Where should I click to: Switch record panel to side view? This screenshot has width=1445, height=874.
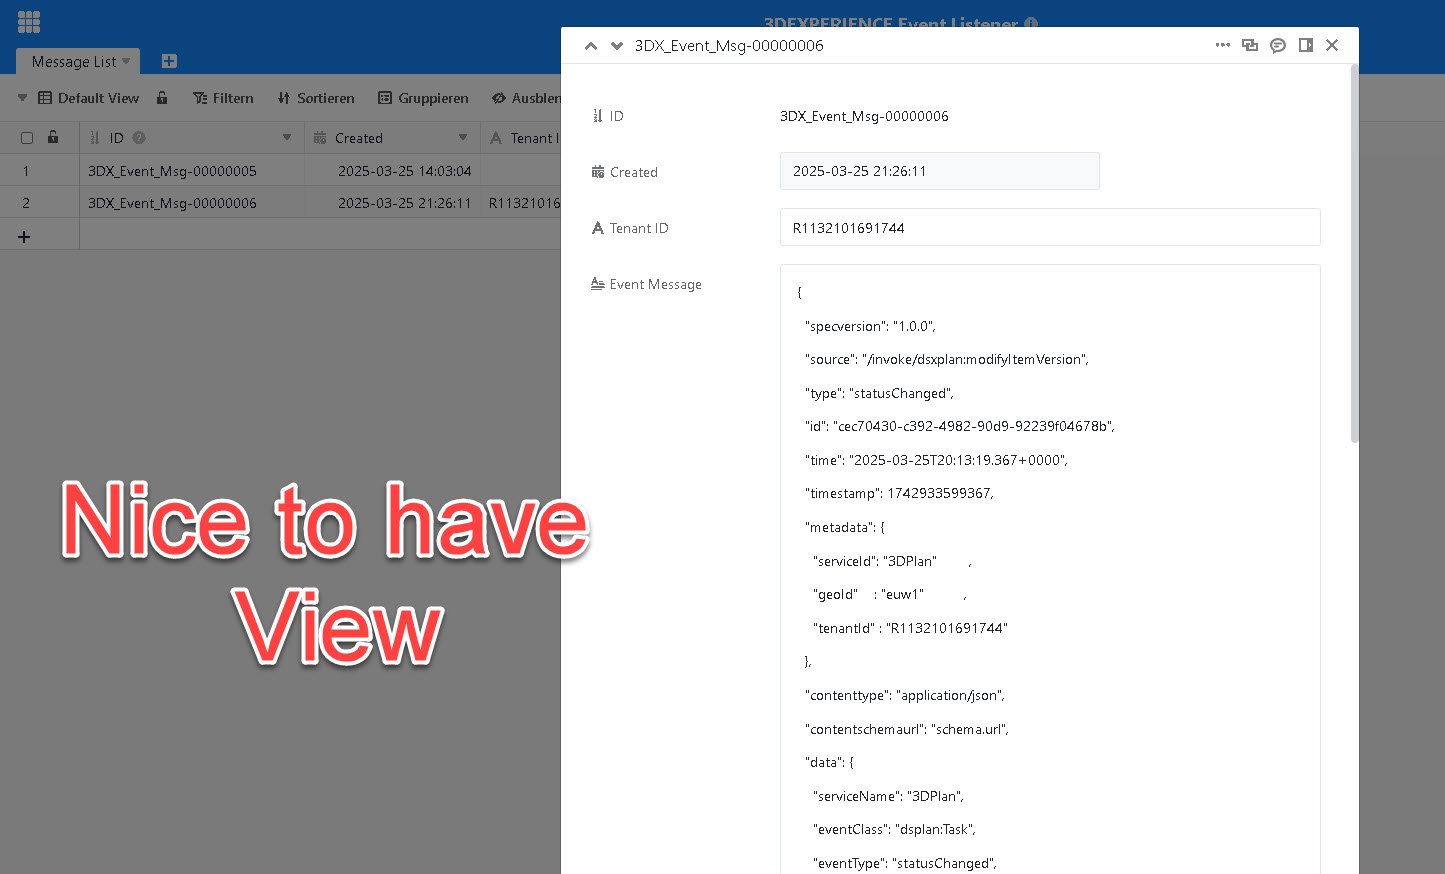coord(1305,45)
